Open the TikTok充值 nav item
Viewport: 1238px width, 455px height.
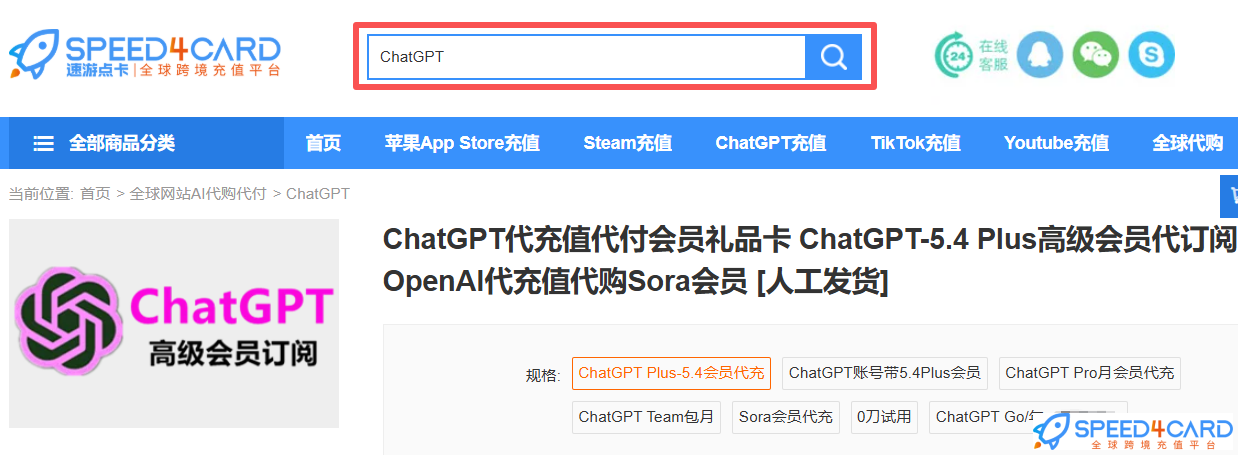click(x=915, y=143)
